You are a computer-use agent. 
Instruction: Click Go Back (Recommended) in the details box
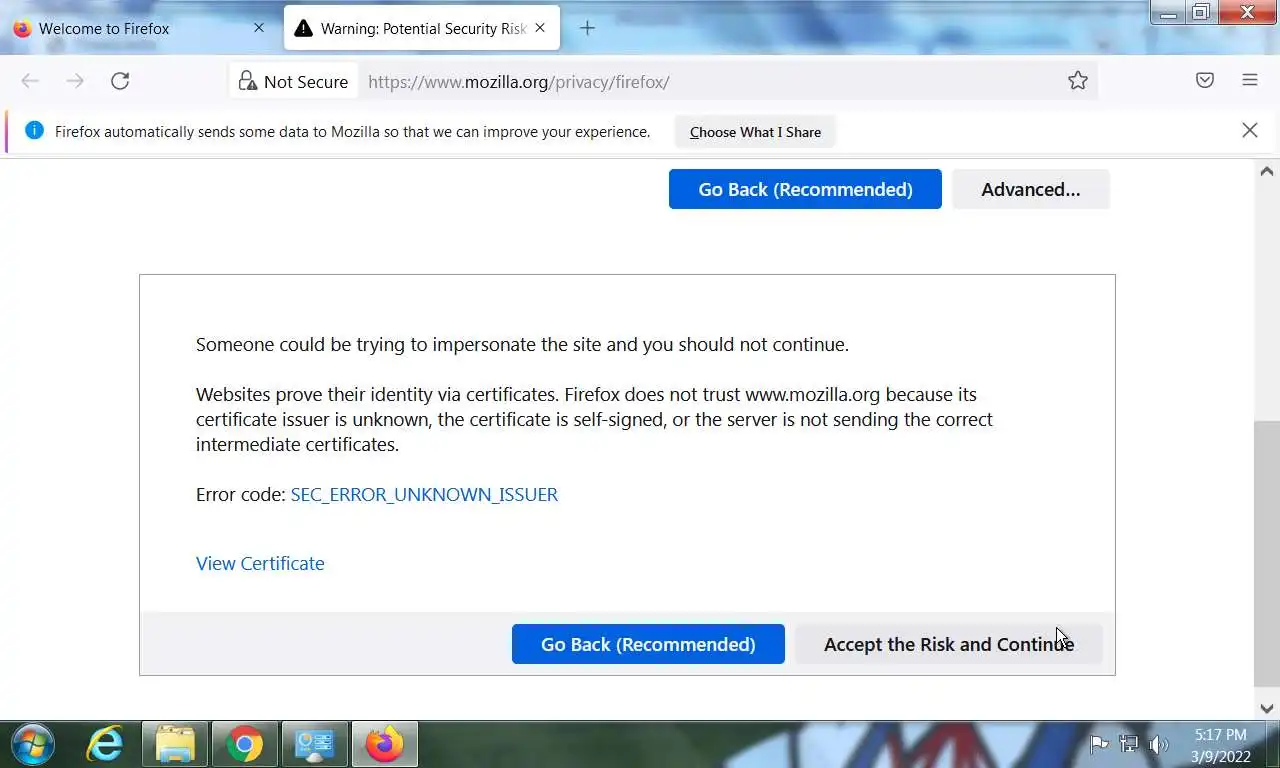648,644
